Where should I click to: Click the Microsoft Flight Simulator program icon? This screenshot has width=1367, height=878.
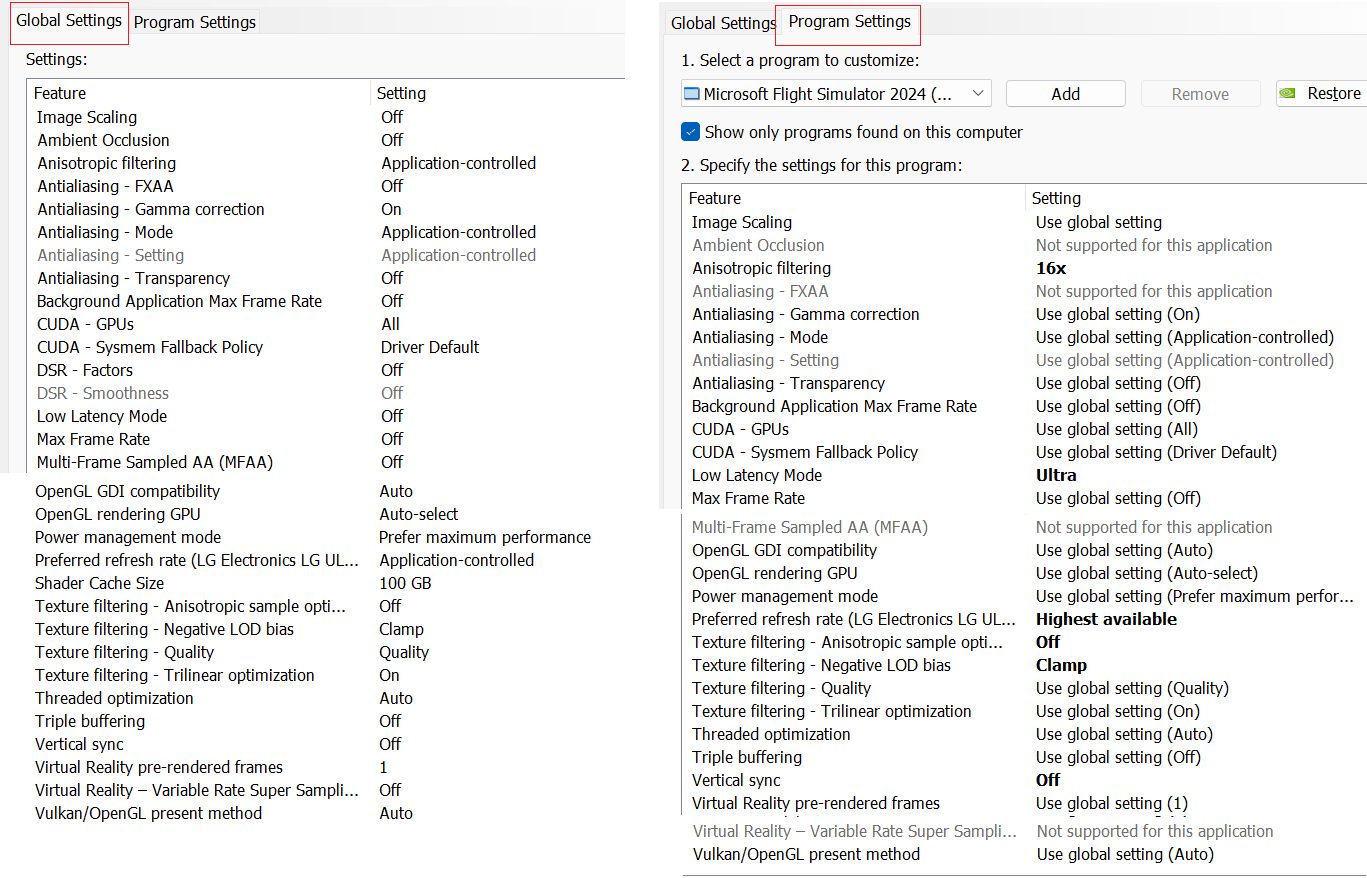[691, 94]
